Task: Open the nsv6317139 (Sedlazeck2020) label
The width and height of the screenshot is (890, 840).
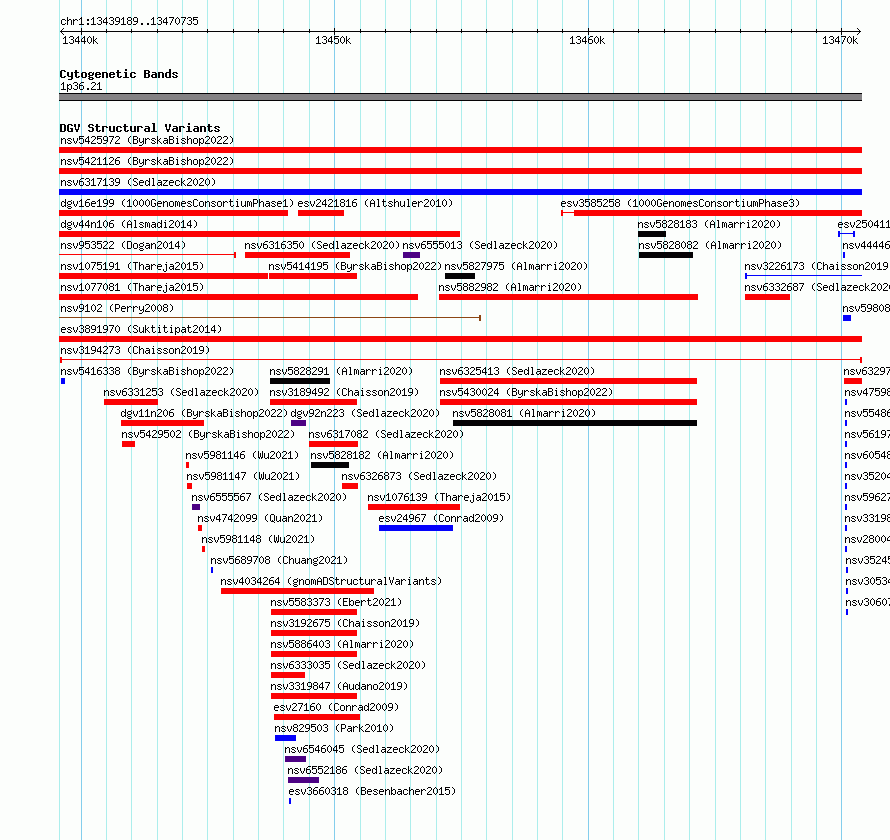Action: pos(138,182)
